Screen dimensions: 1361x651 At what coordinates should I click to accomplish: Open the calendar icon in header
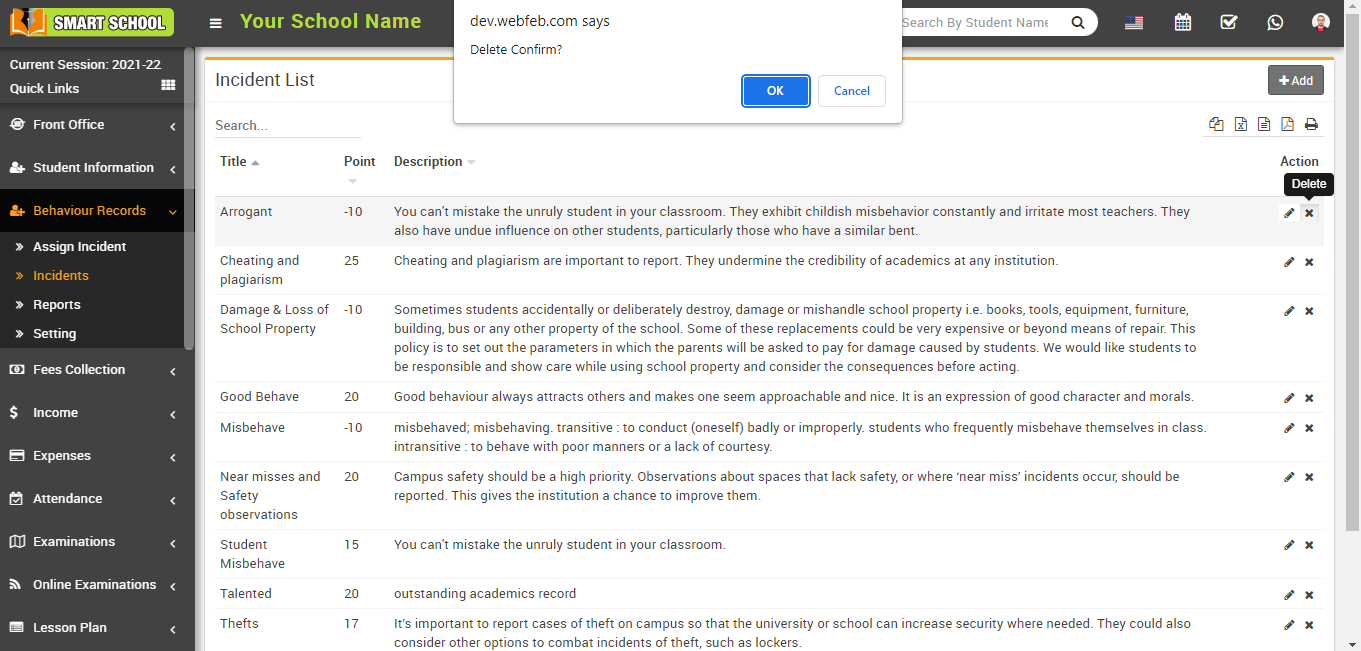pos(1182,22)
